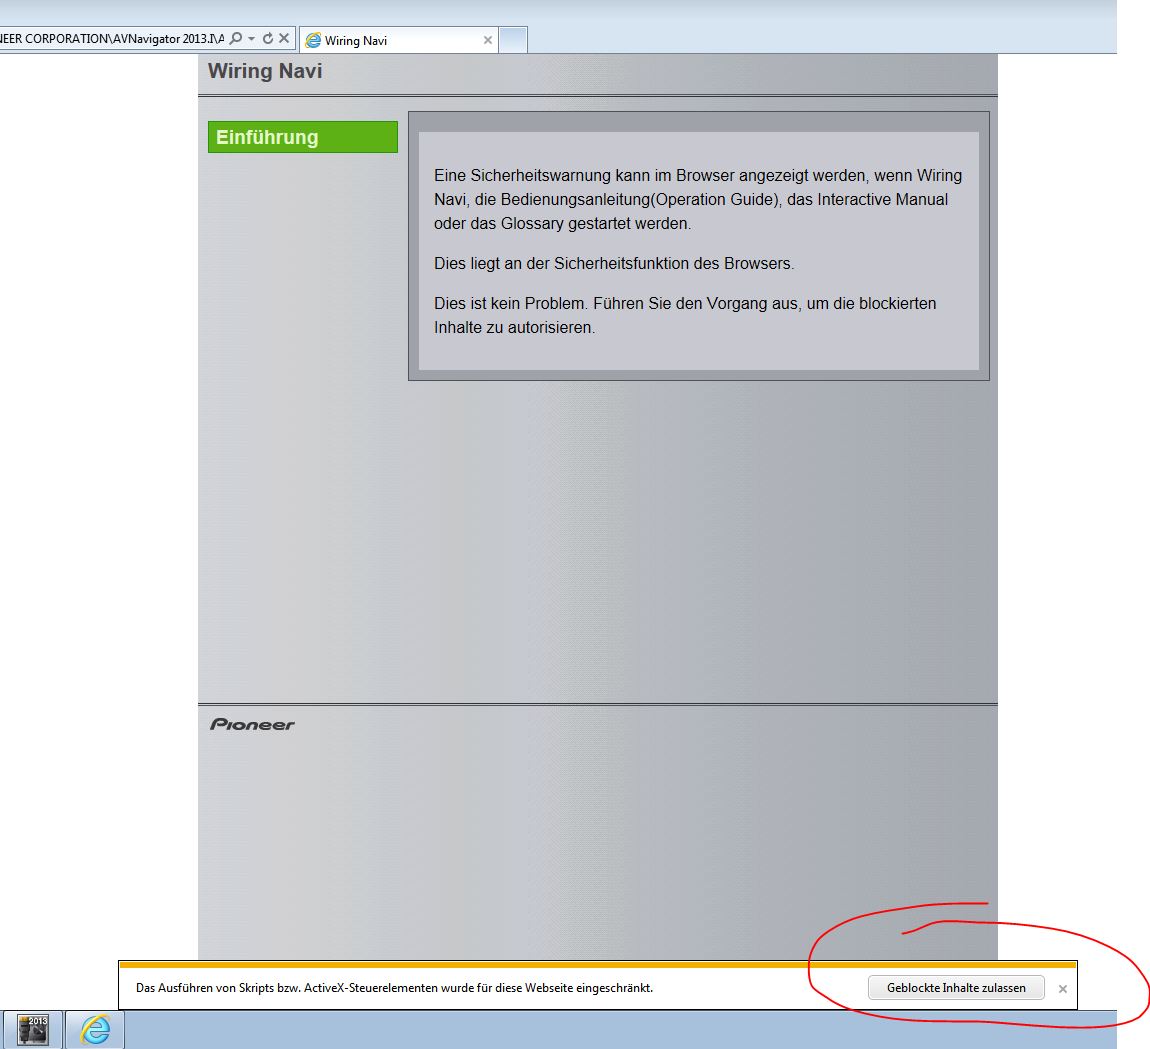Click the Pioneer logo in the footer
Image resolution: width=1150 pixels, height=1049 pixels.
(252, 724)
